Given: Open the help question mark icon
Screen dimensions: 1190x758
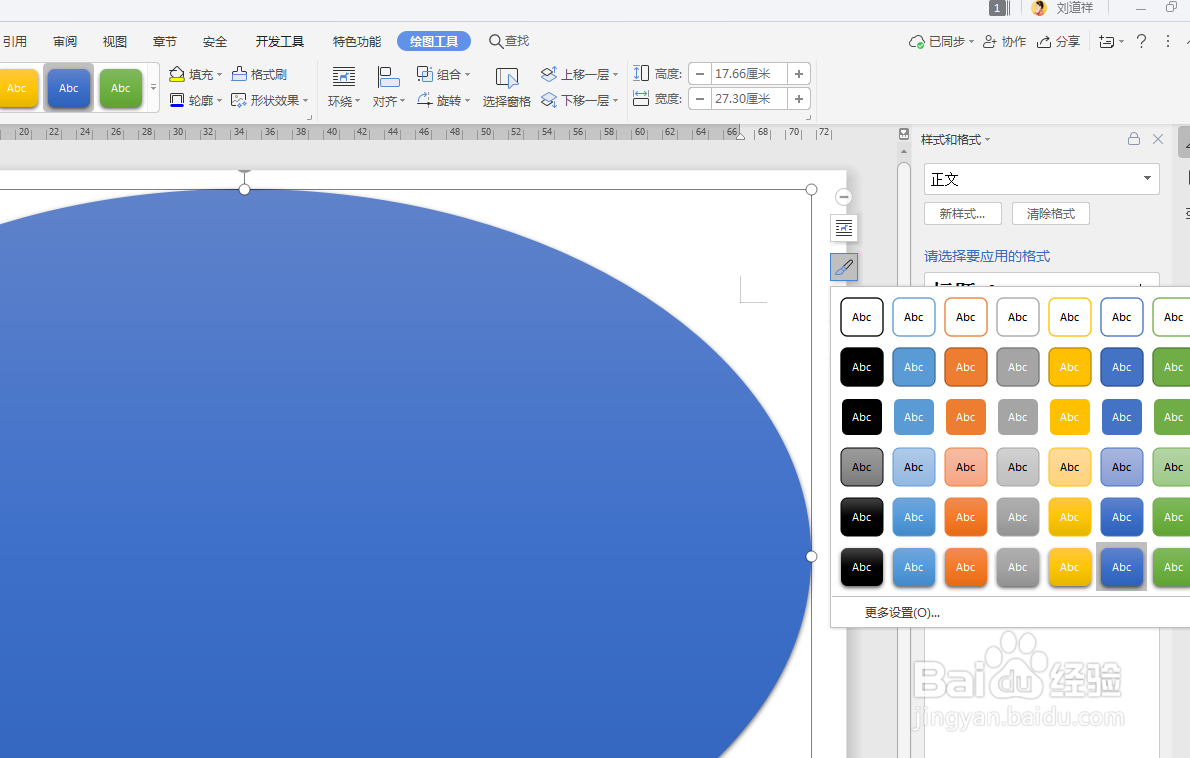Looking at the screenshot, I should [x=1141, y=41].
